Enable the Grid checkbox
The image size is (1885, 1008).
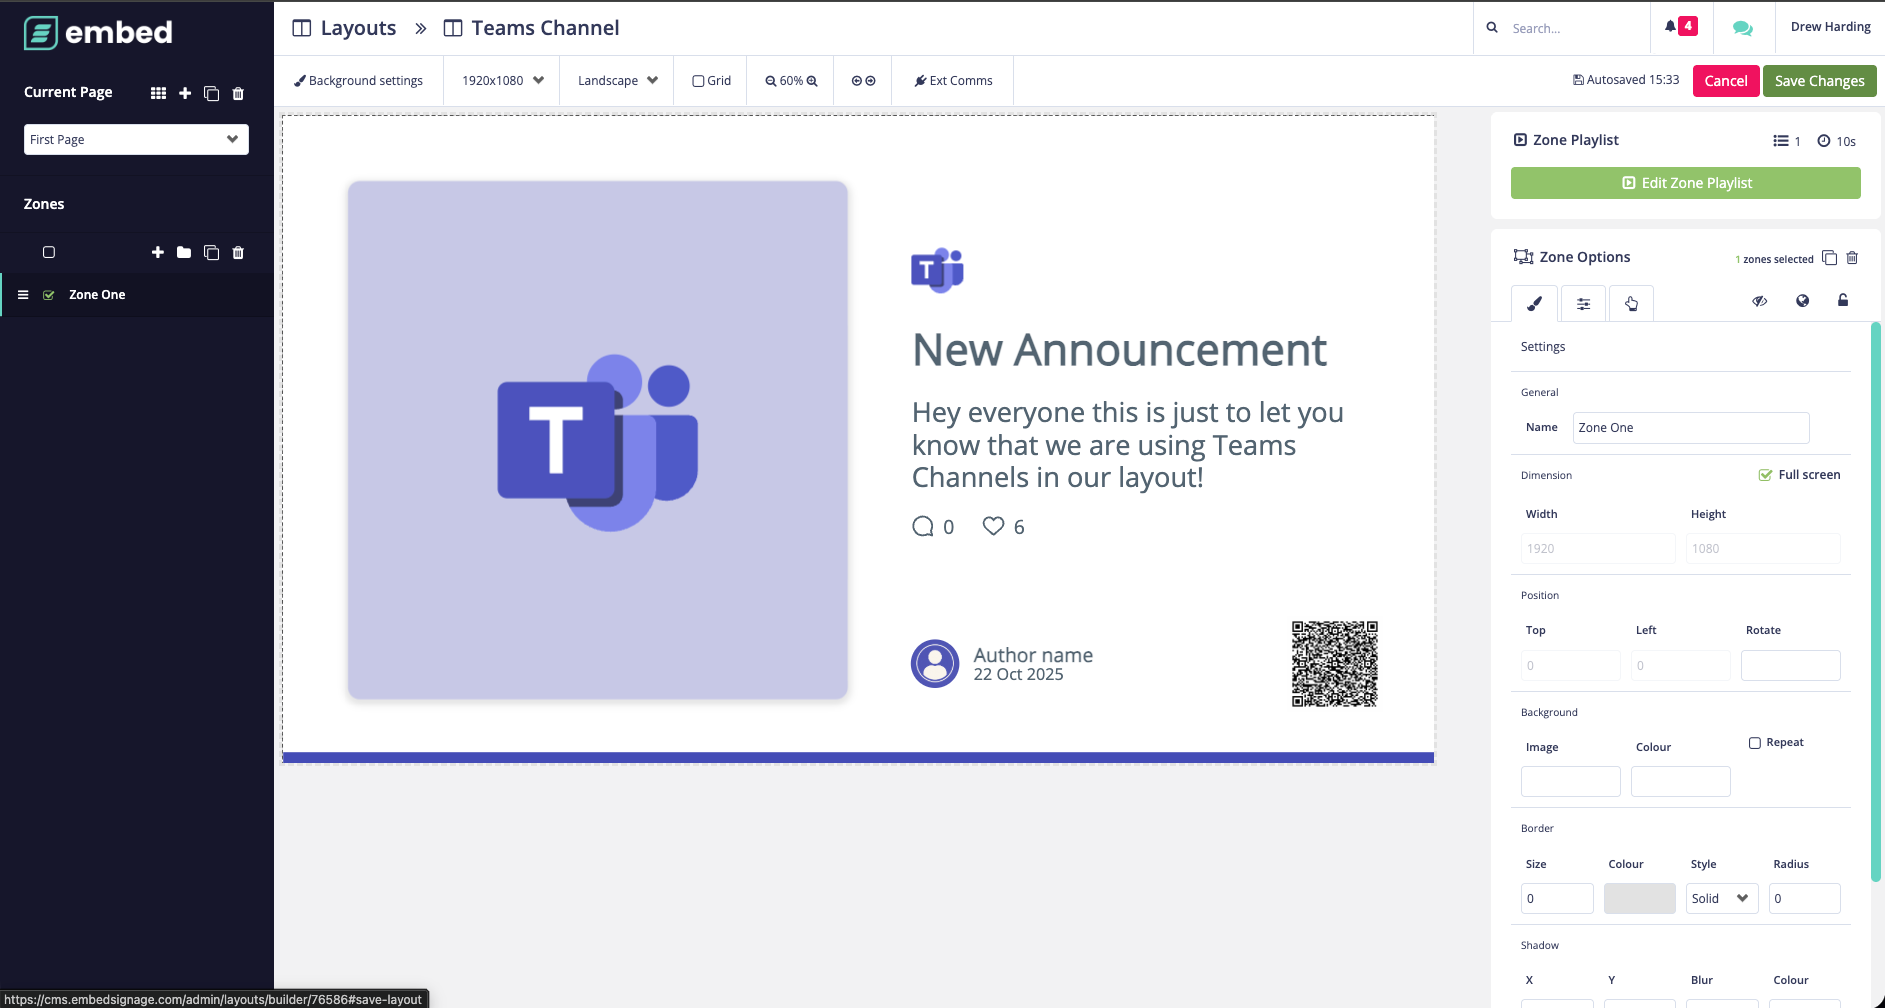[699, 81]
